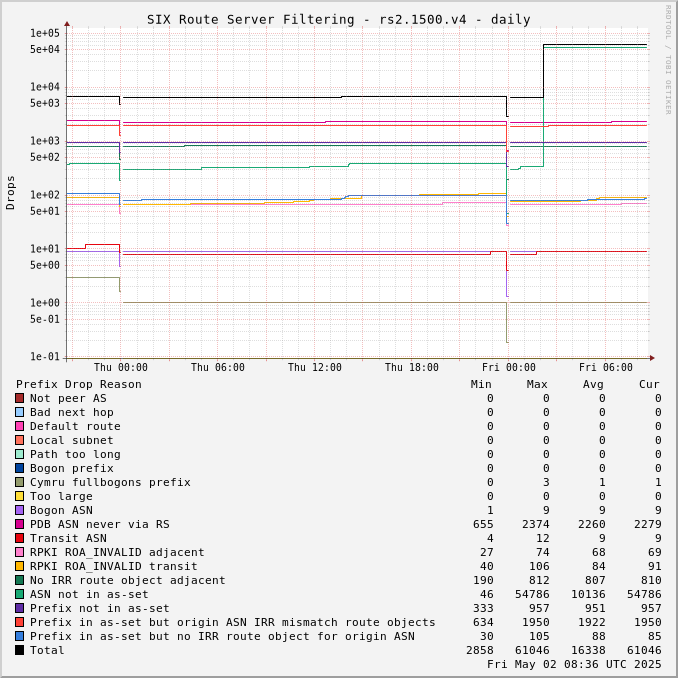Click the 5e+04 y-axis tick label
Screen dimensions: 678x678
tap(45, 49)
